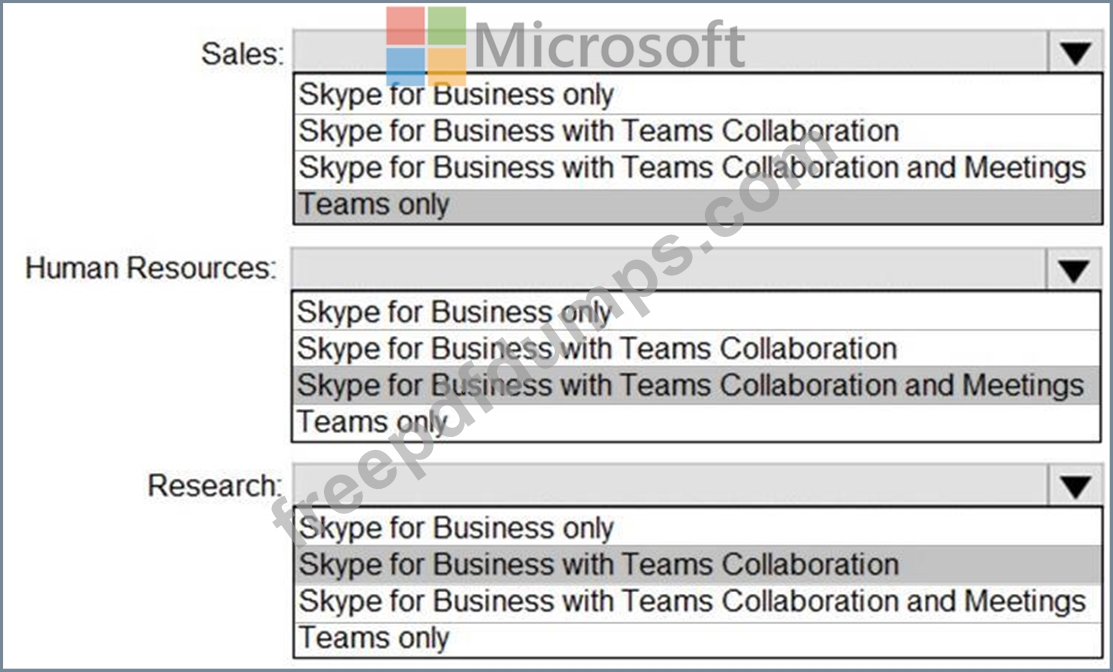Image resolution: width=1113 pixels, height=672 pixels.
Task: Choose Sales "Skype for Business with Teams Collaboration"
Action: click(598, 131)
